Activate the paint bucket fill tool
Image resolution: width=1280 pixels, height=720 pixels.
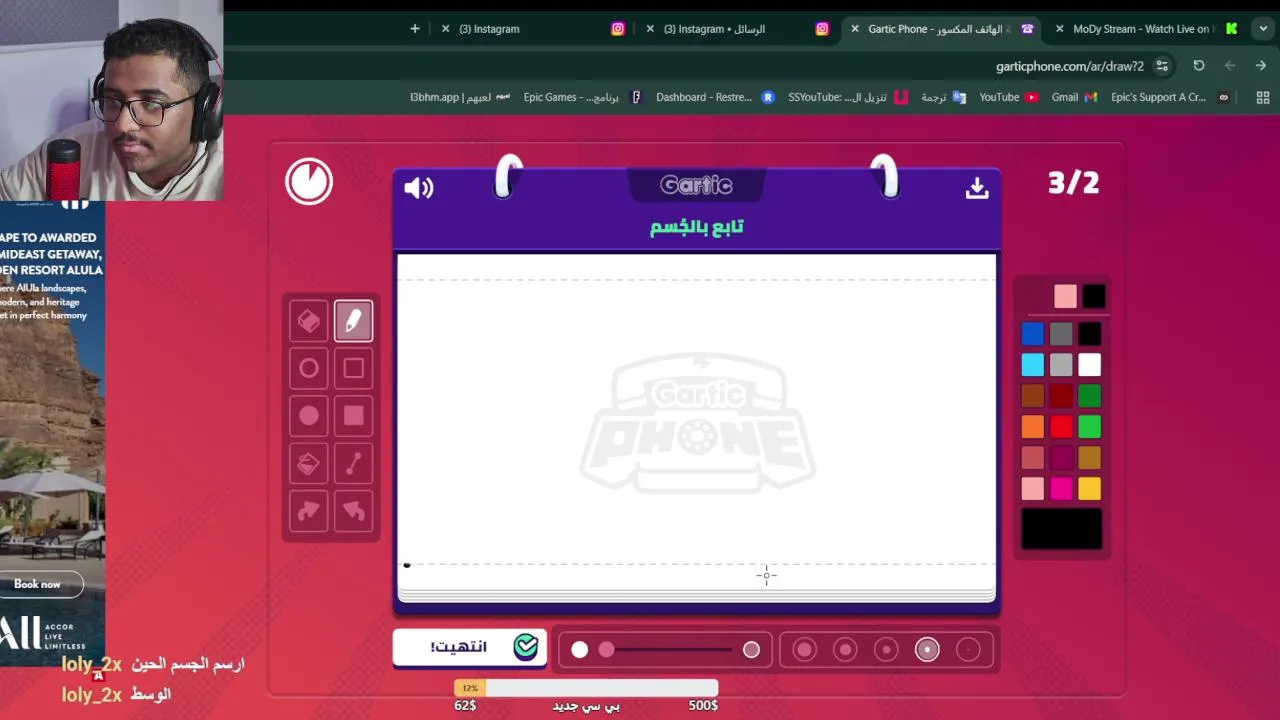tap(309, 463)
